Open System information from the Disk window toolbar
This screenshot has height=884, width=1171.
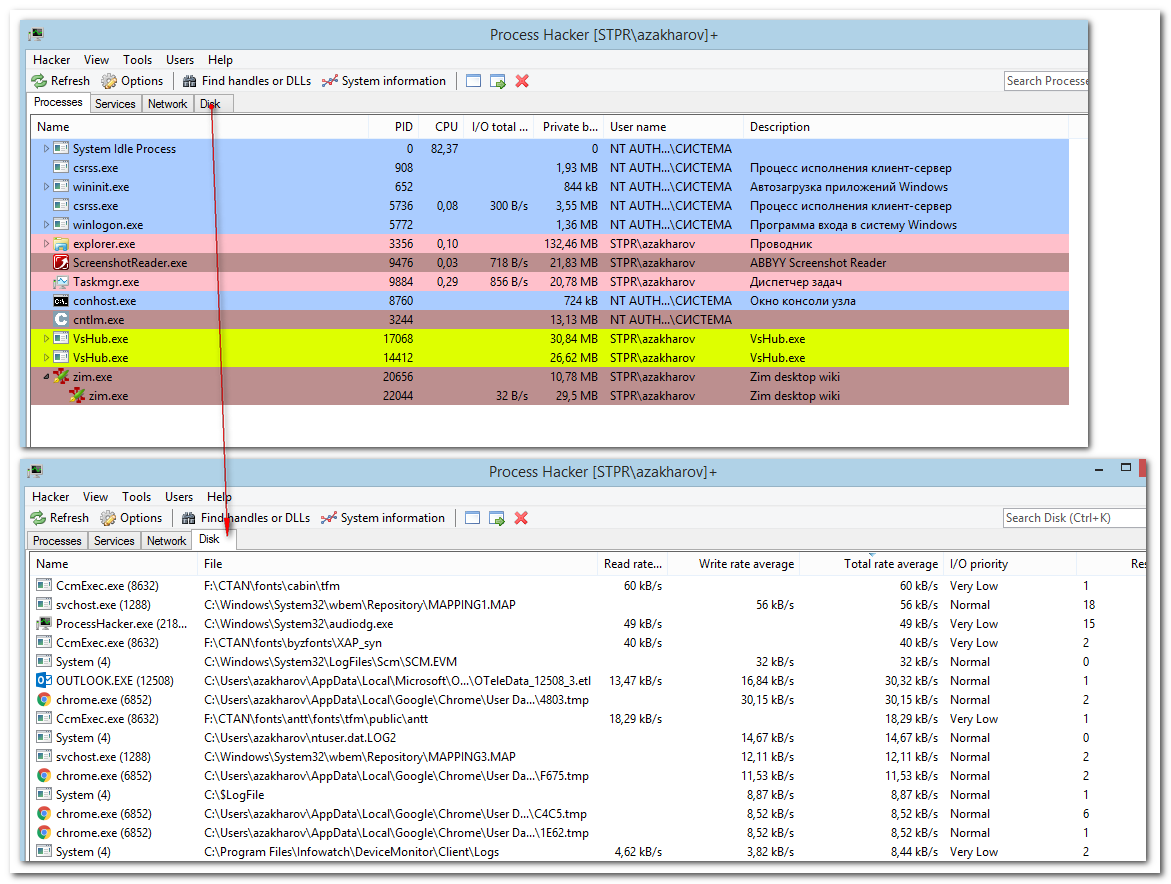point(382,518)
